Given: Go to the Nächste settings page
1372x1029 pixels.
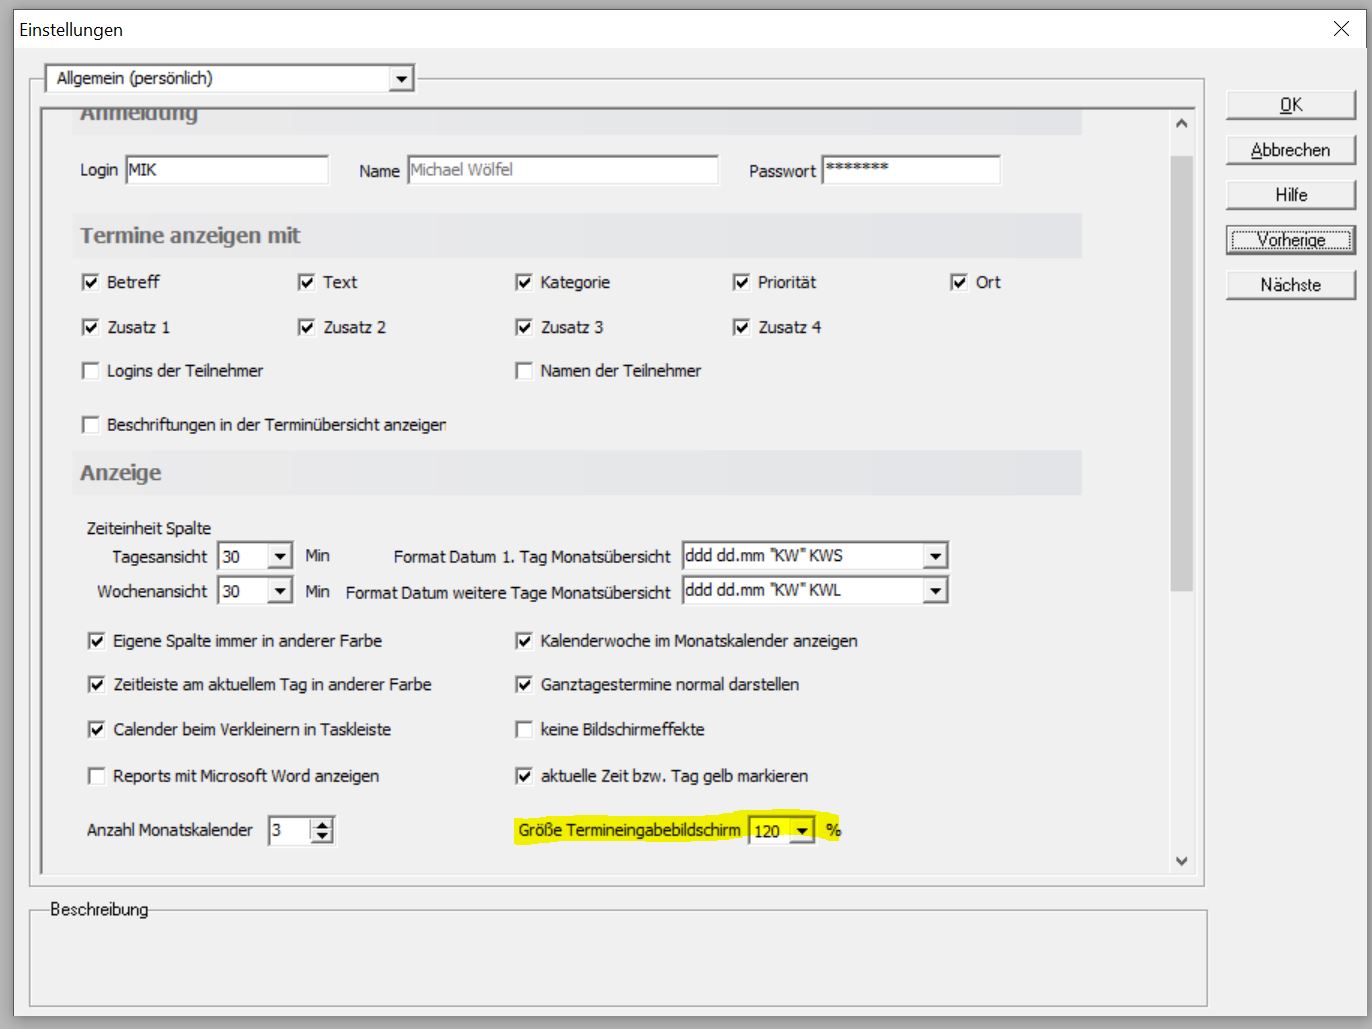Looking at the screenshot, I should click(1290, 284).
